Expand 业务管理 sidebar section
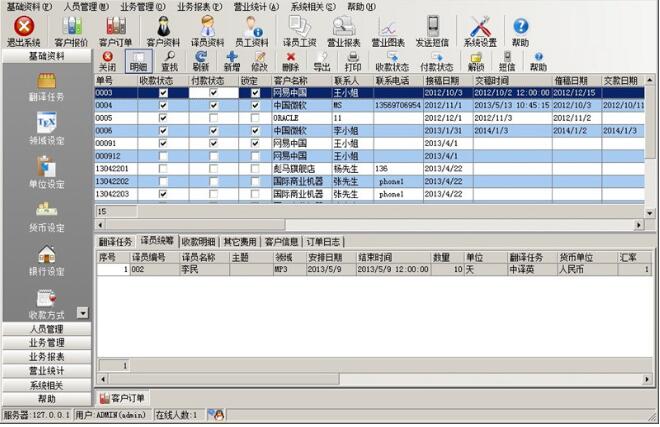 pos(46,343)
